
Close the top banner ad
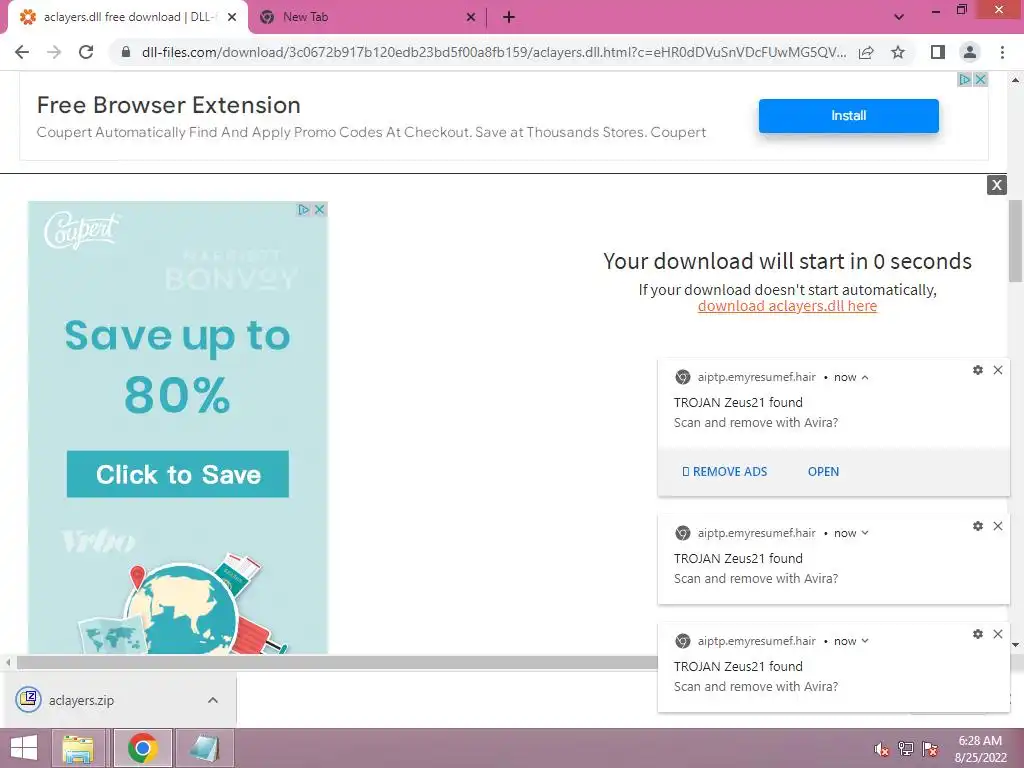click(x=980, y=79)
